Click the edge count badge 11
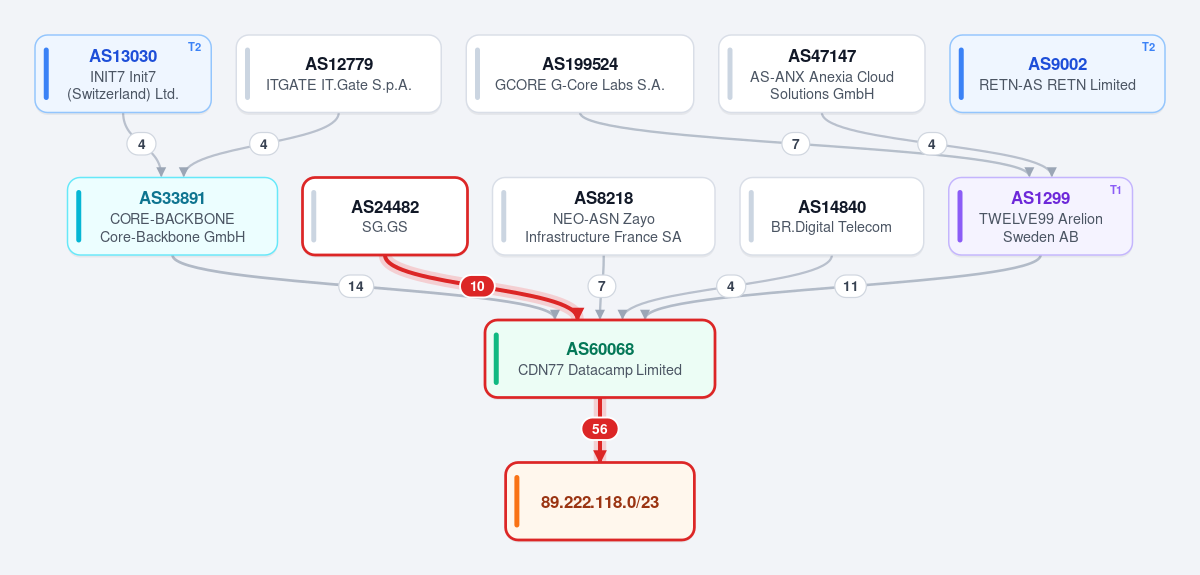The width and height of the screenshot is (1200, 575). (850, 286)
